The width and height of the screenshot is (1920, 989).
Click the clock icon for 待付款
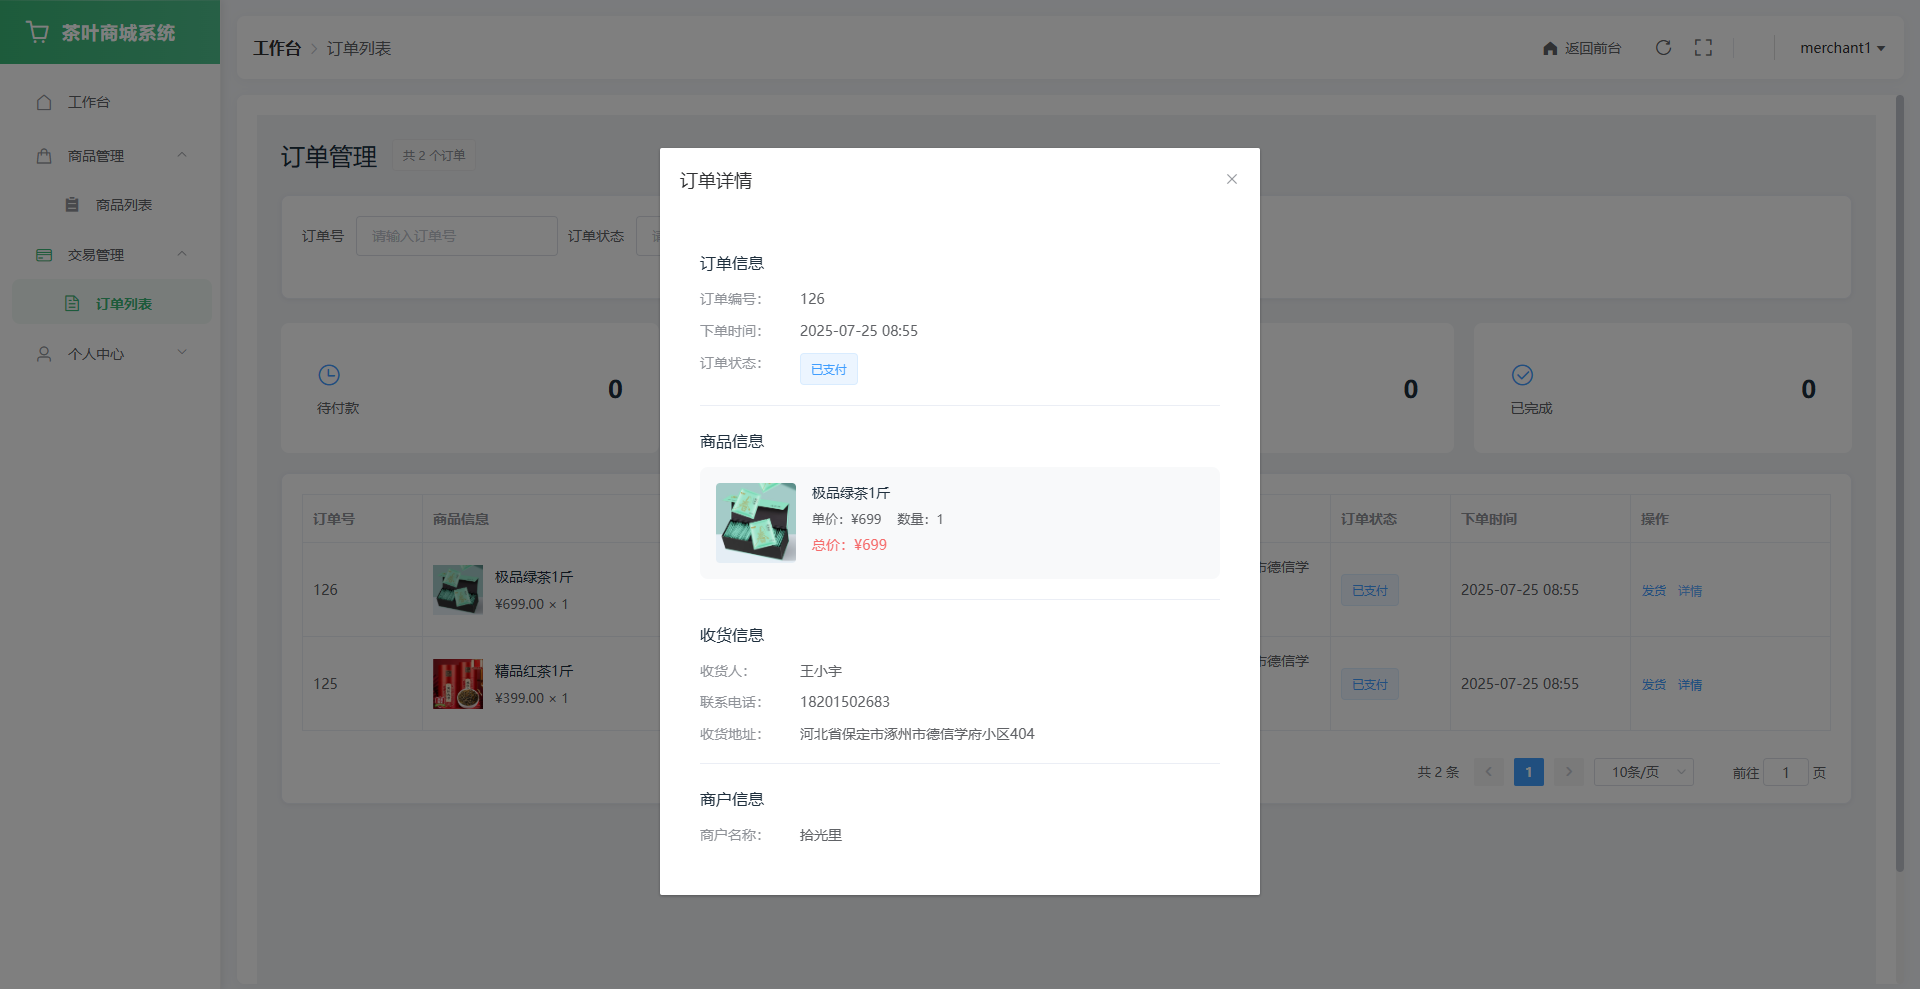[329, 375]
